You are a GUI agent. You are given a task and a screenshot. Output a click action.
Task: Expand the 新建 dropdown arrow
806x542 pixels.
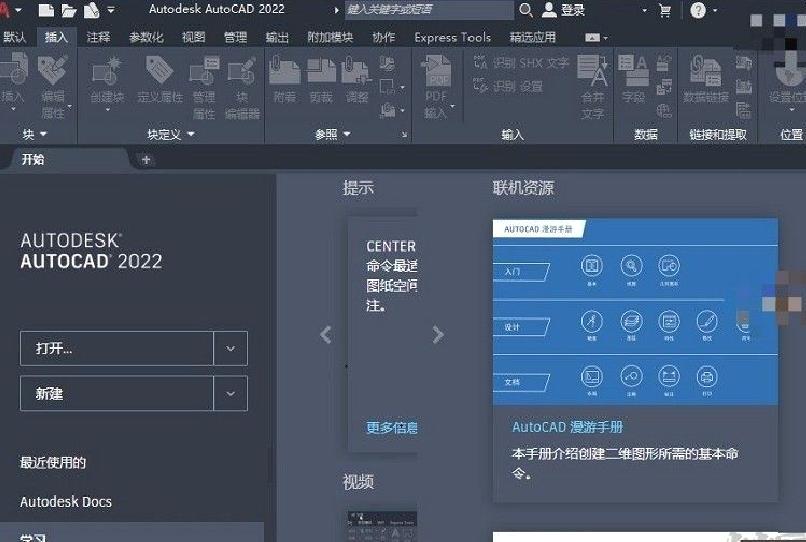(230, 393)
